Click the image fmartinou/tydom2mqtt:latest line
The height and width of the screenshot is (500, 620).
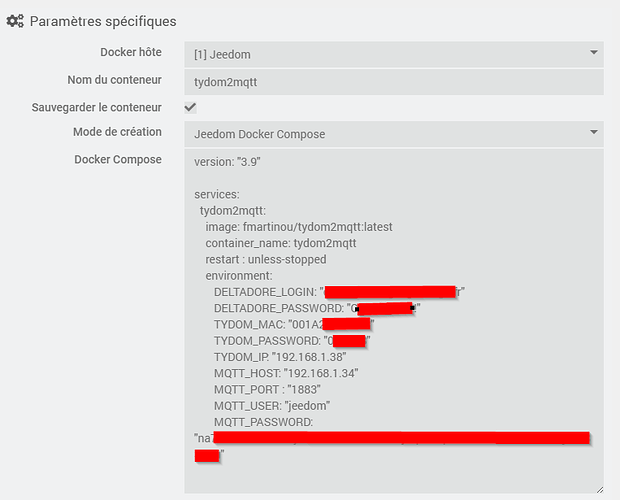298,227
